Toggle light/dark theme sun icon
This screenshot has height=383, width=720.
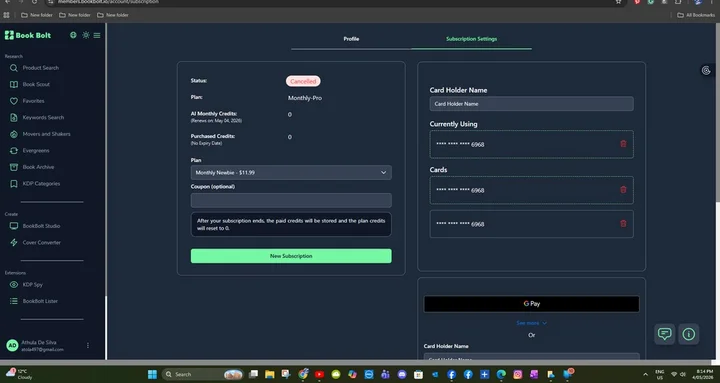click(86, 35)
